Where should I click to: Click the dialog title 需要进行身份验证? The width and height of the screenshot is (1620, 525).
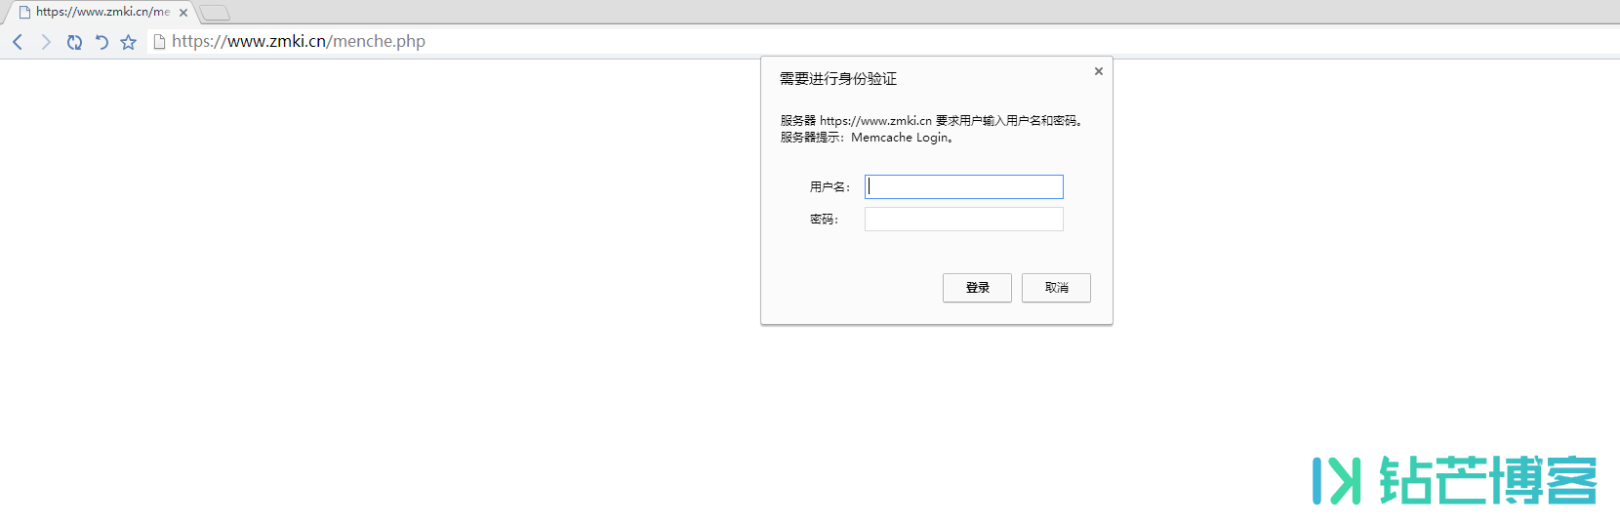(838, 79)
